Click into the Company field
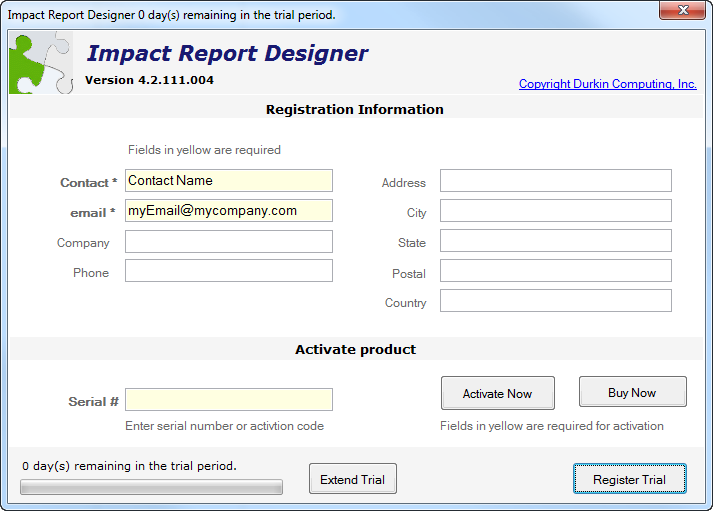Screen dimensions: 713x511 (229, 241)
